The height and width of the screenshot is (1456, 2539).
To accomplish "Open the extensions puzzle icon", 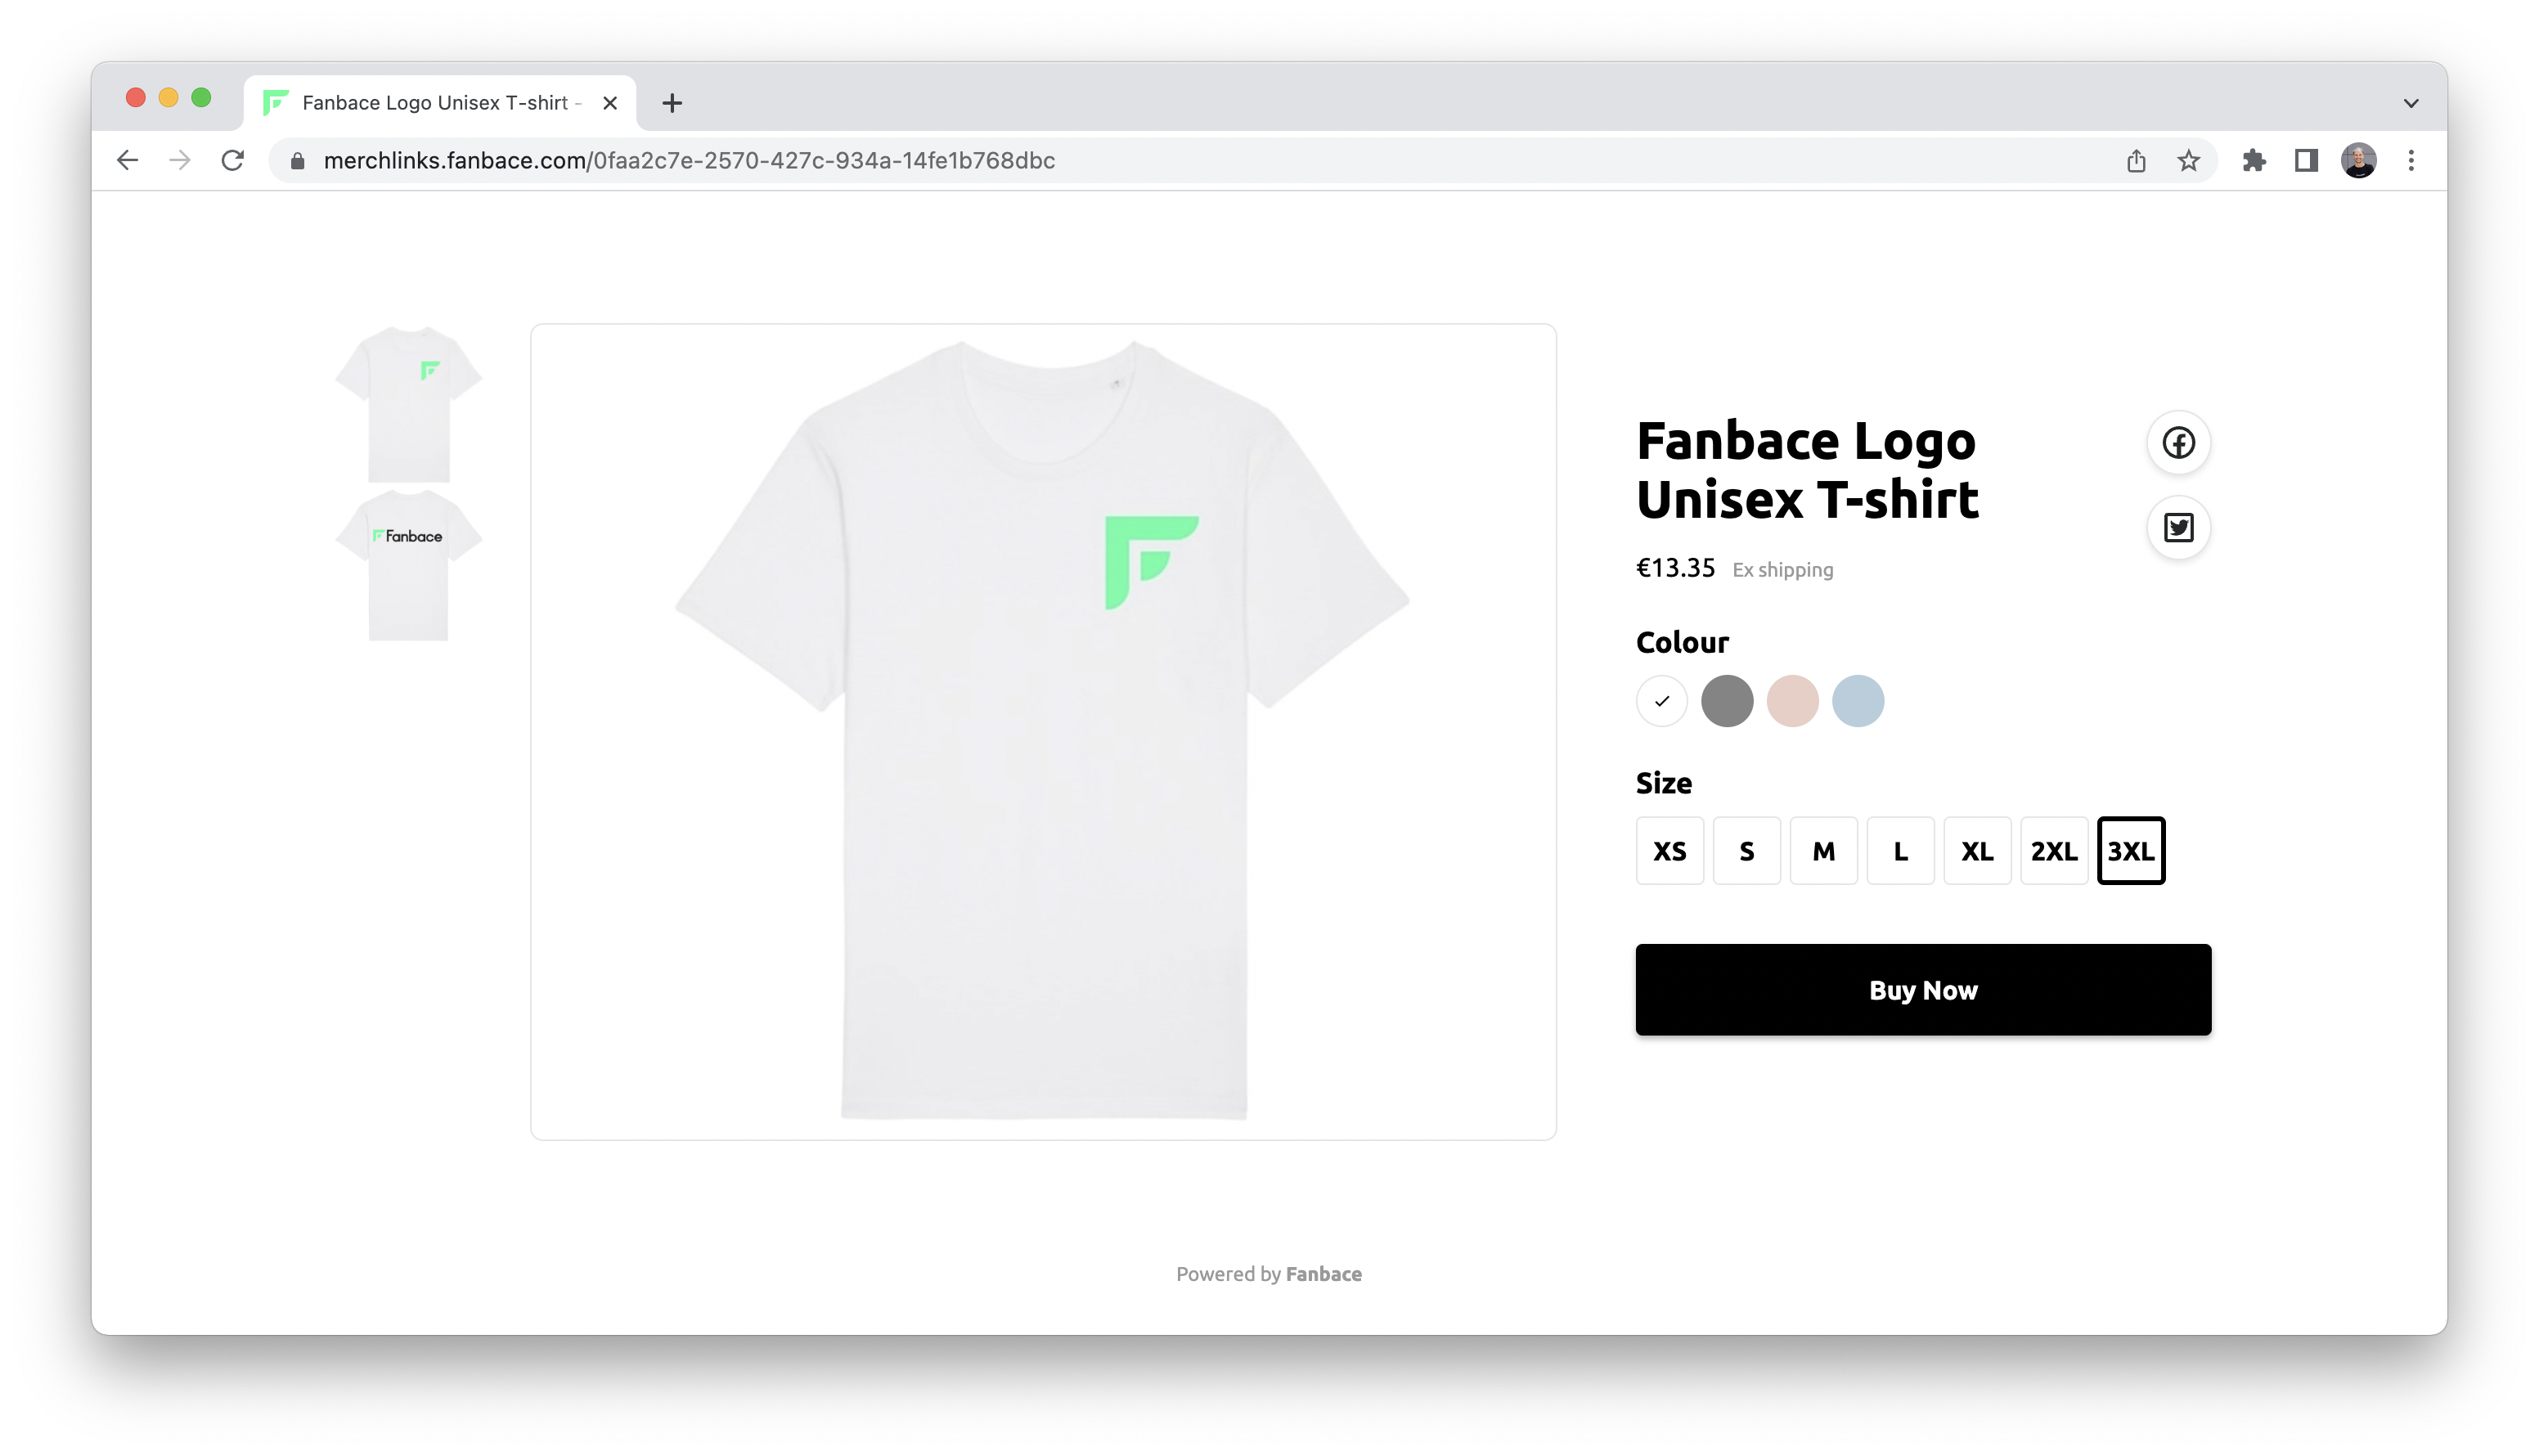I will point(2254,160).
